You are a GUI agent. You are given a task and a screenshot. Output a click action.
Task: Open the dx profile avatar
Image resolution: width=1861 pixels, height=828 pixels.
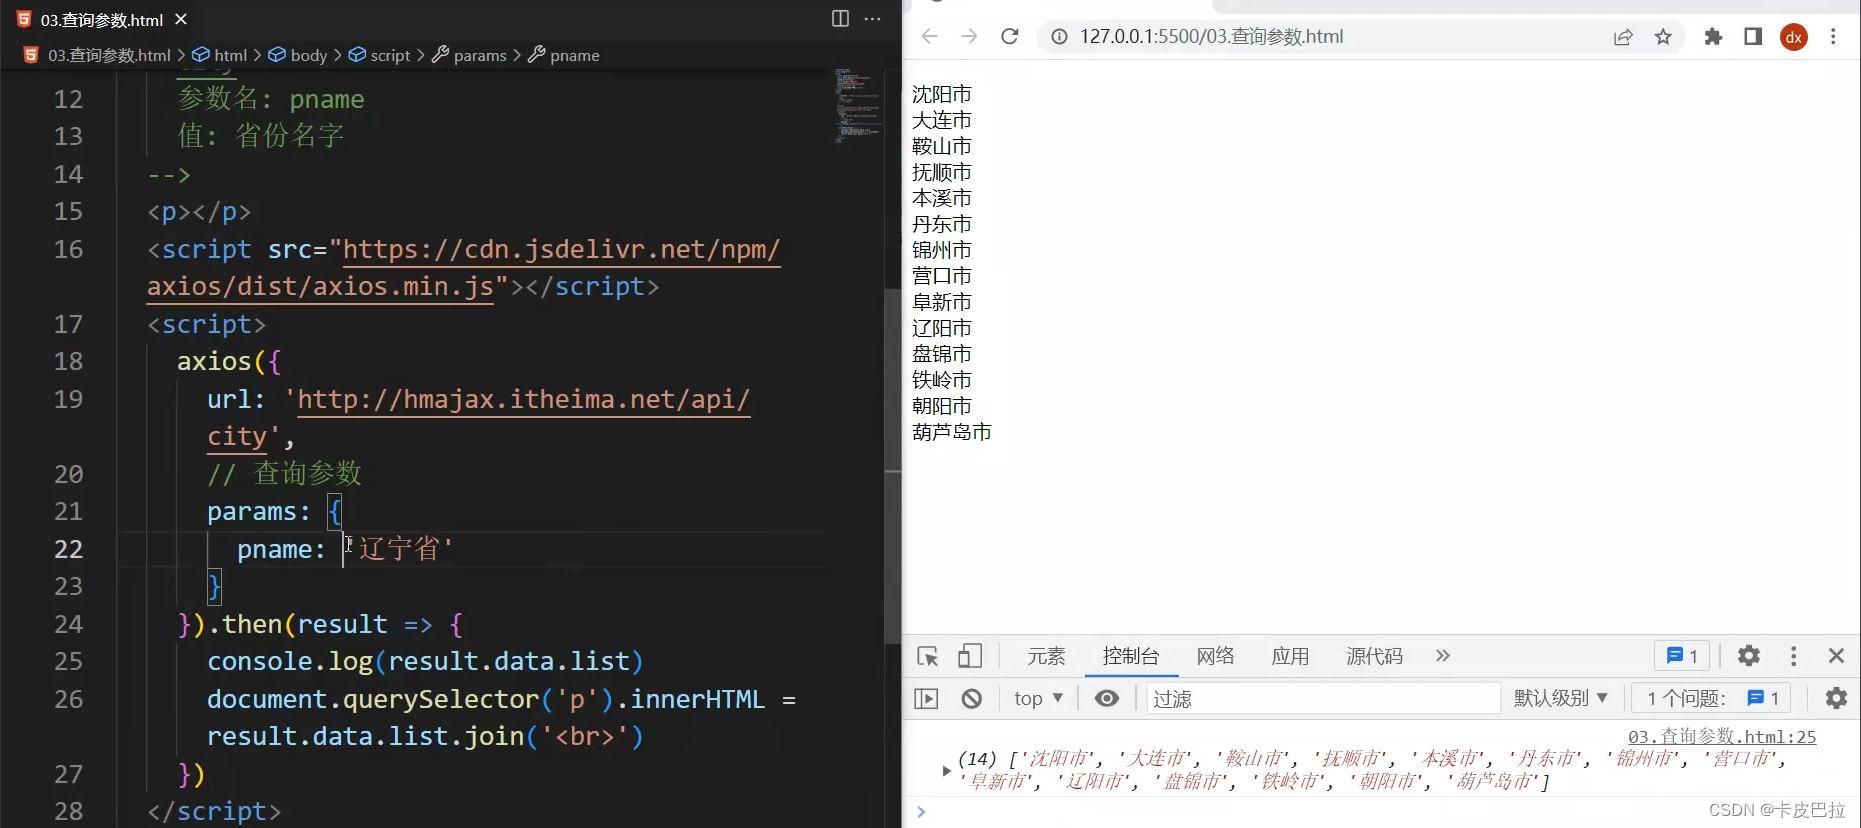tap(1794, 37)
